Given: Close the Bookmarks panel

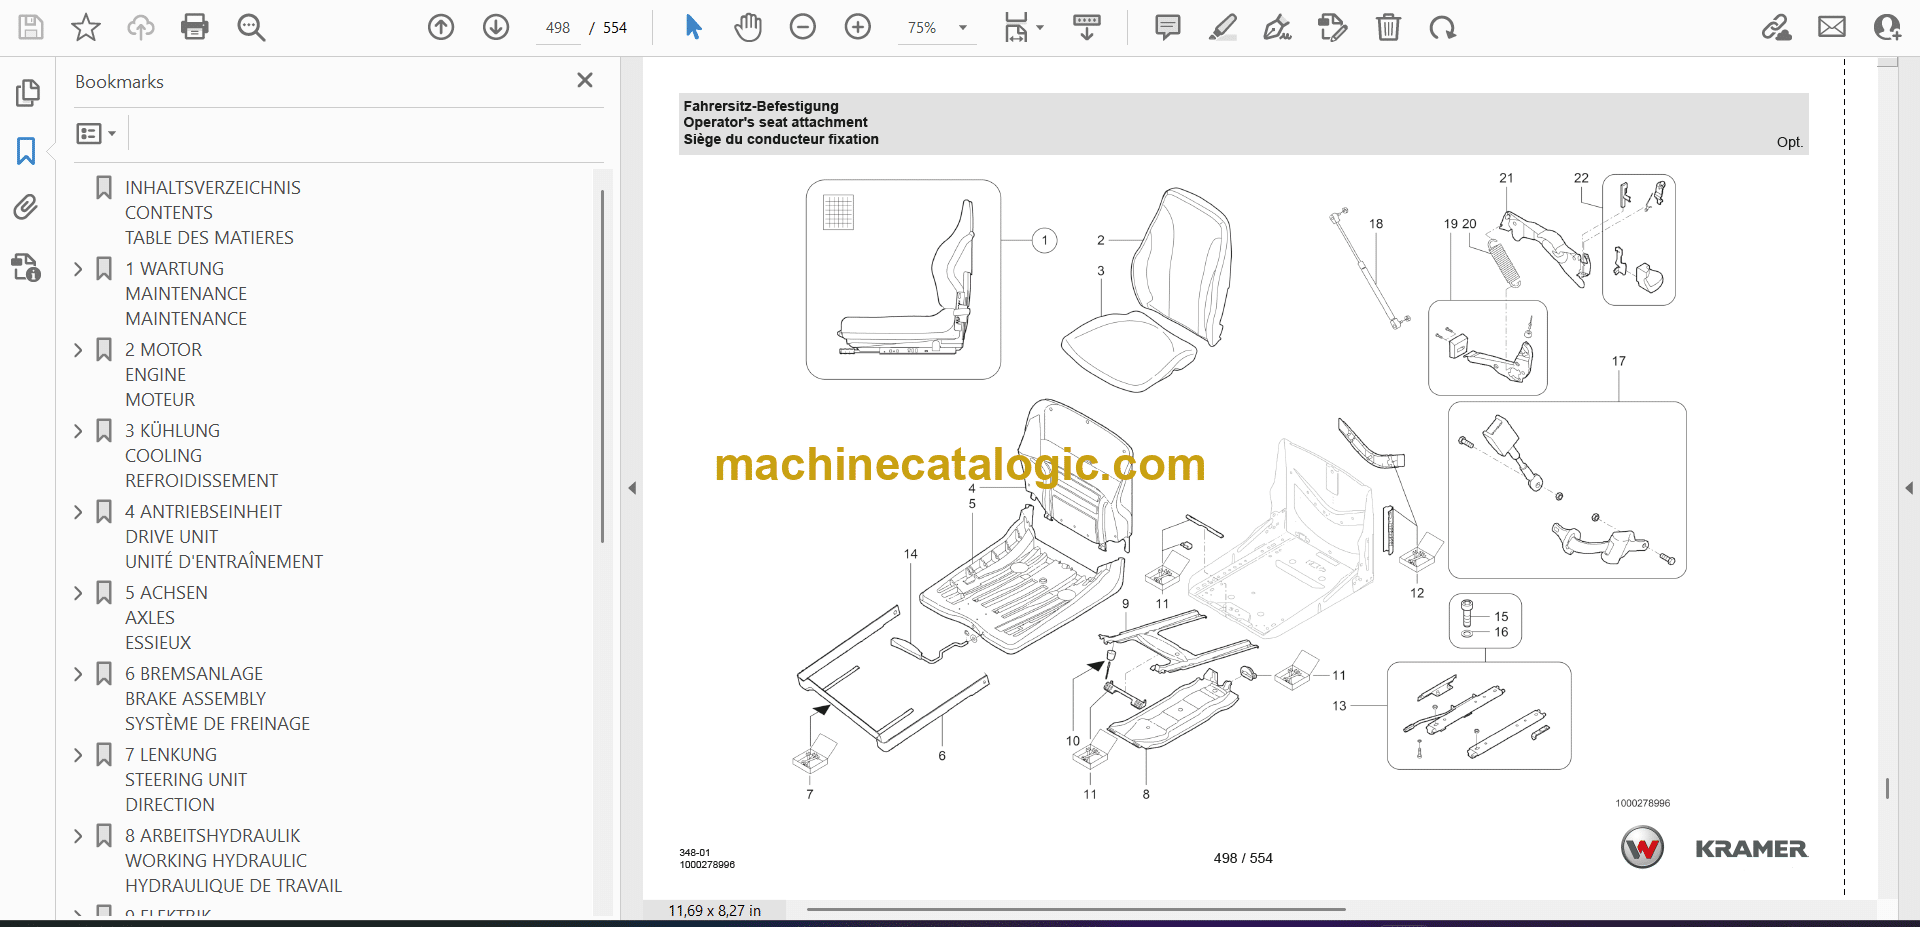Looking at the screenshot, I should [x=585, y=80].
